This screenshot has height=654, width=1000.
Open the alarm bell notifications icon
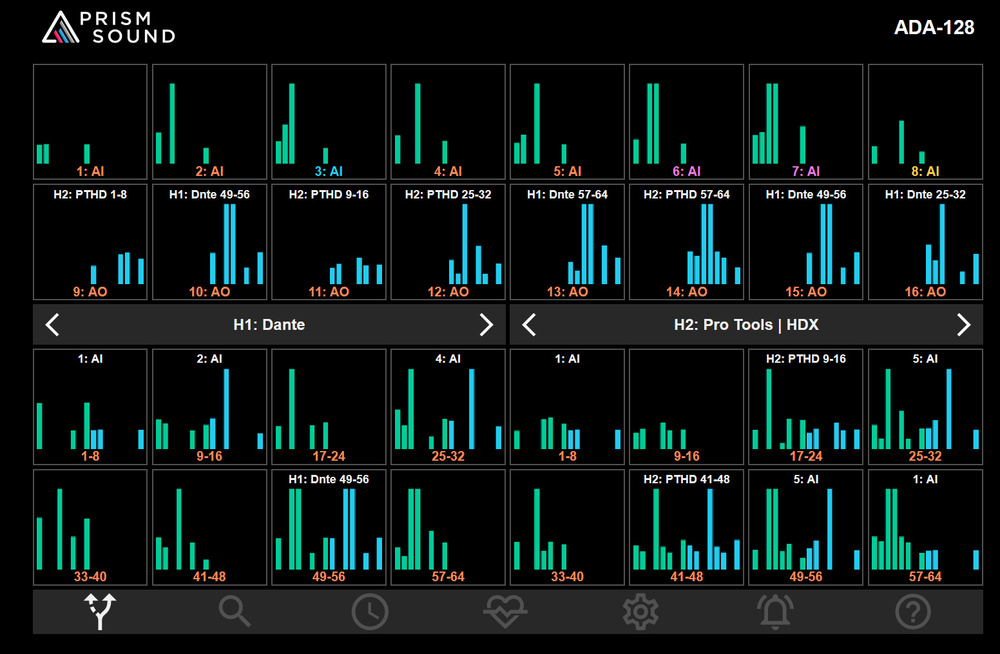[x=776, y=611]
